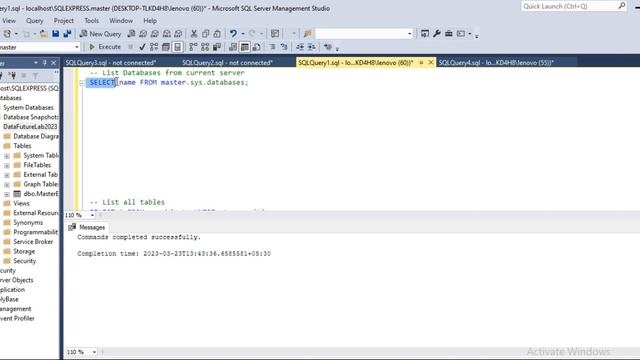The image size is (640, 360).
Task: Click the Paste clipboard icon
Action: pos(217,34)
